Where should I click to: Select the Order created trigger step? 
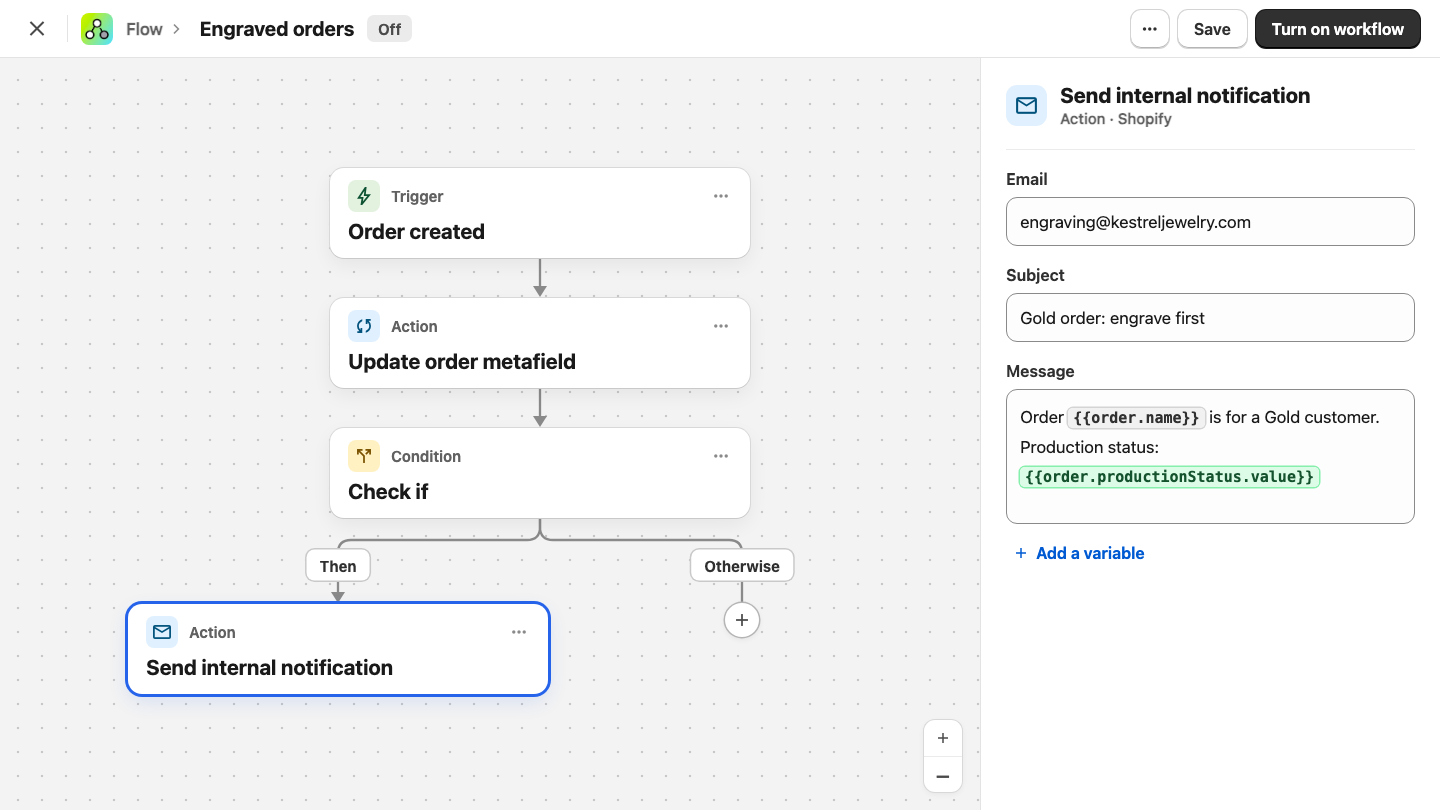tap(540, 213)
